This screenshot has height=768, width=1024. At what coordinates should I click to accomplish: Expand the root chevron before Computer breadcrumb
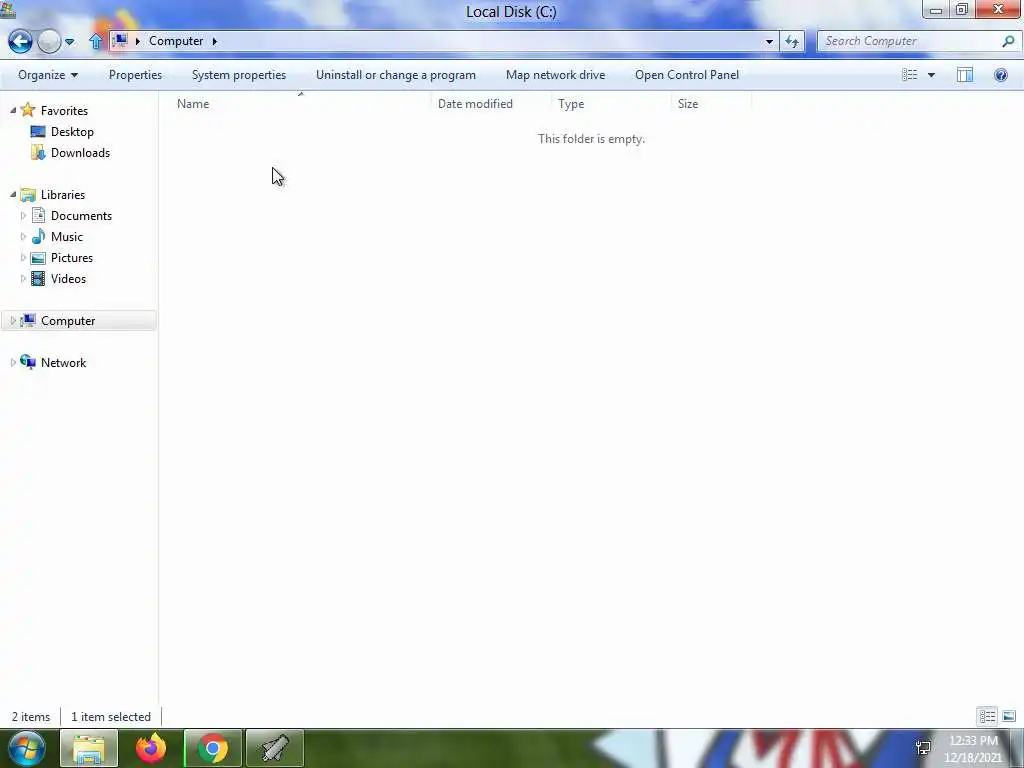pyautogui.click(x=138, y=41)
